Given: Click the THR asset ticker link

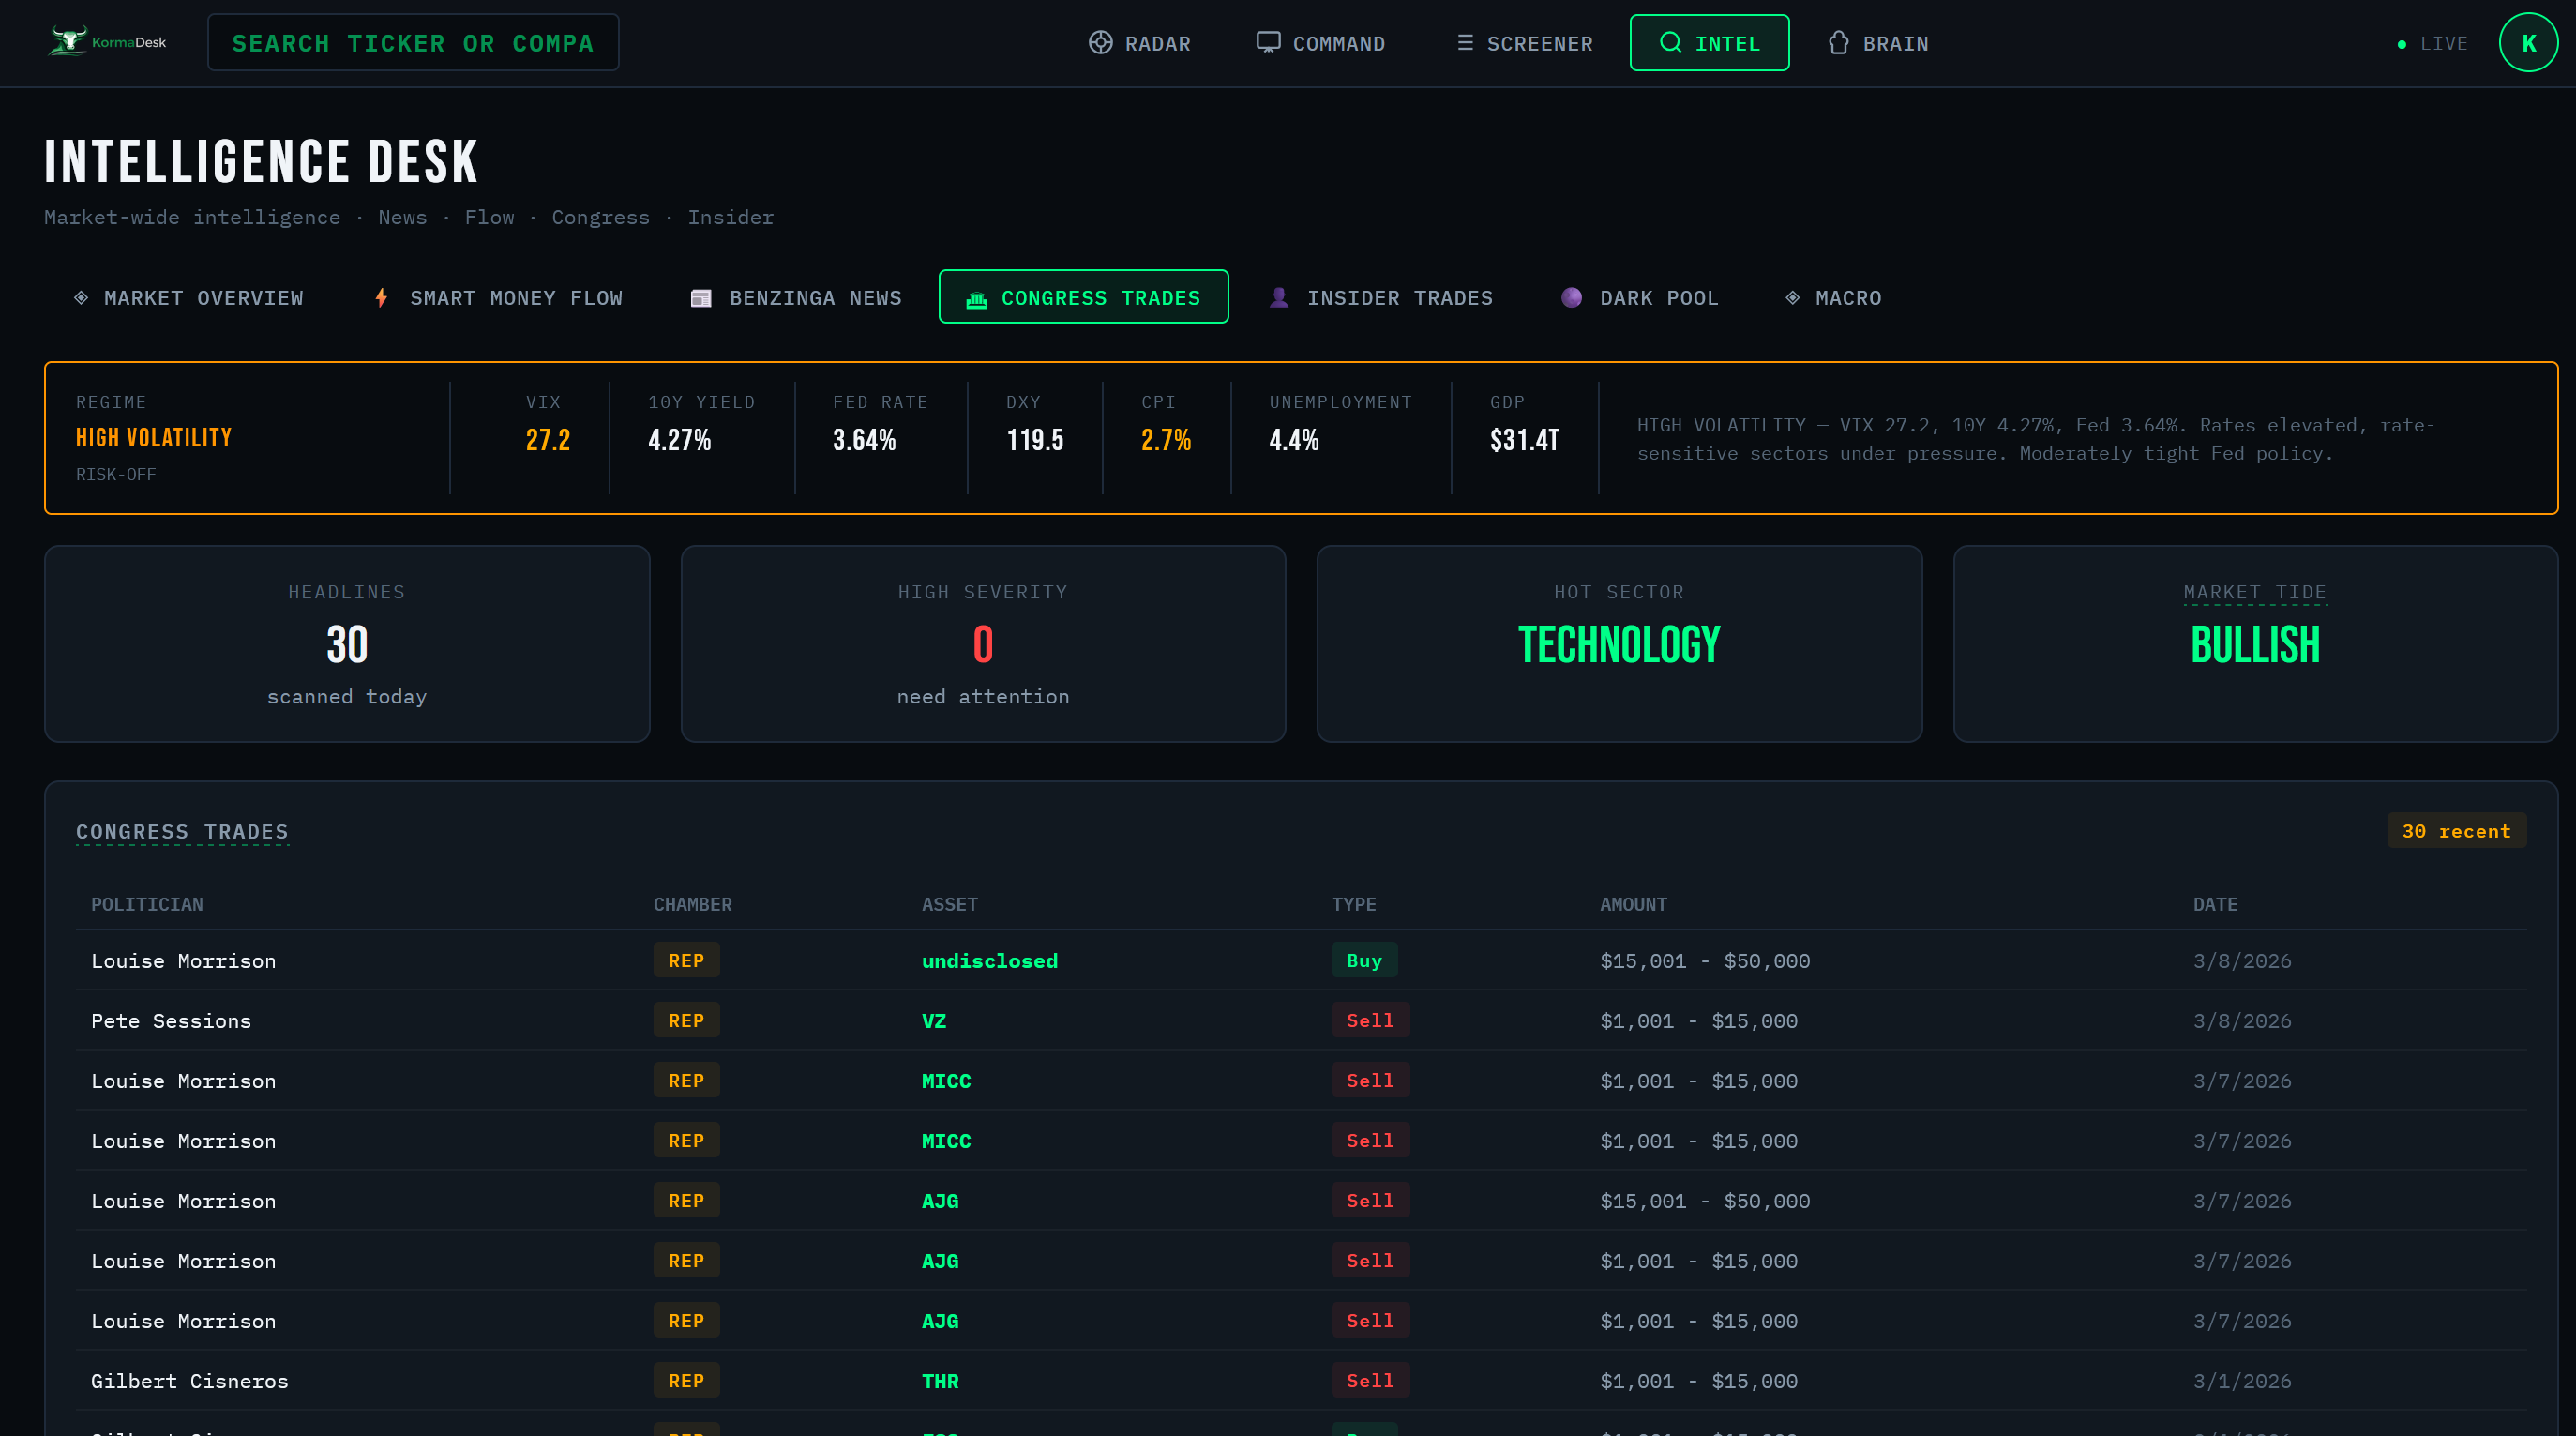Looking at the screenshot, I should (x=939, y=1381).
